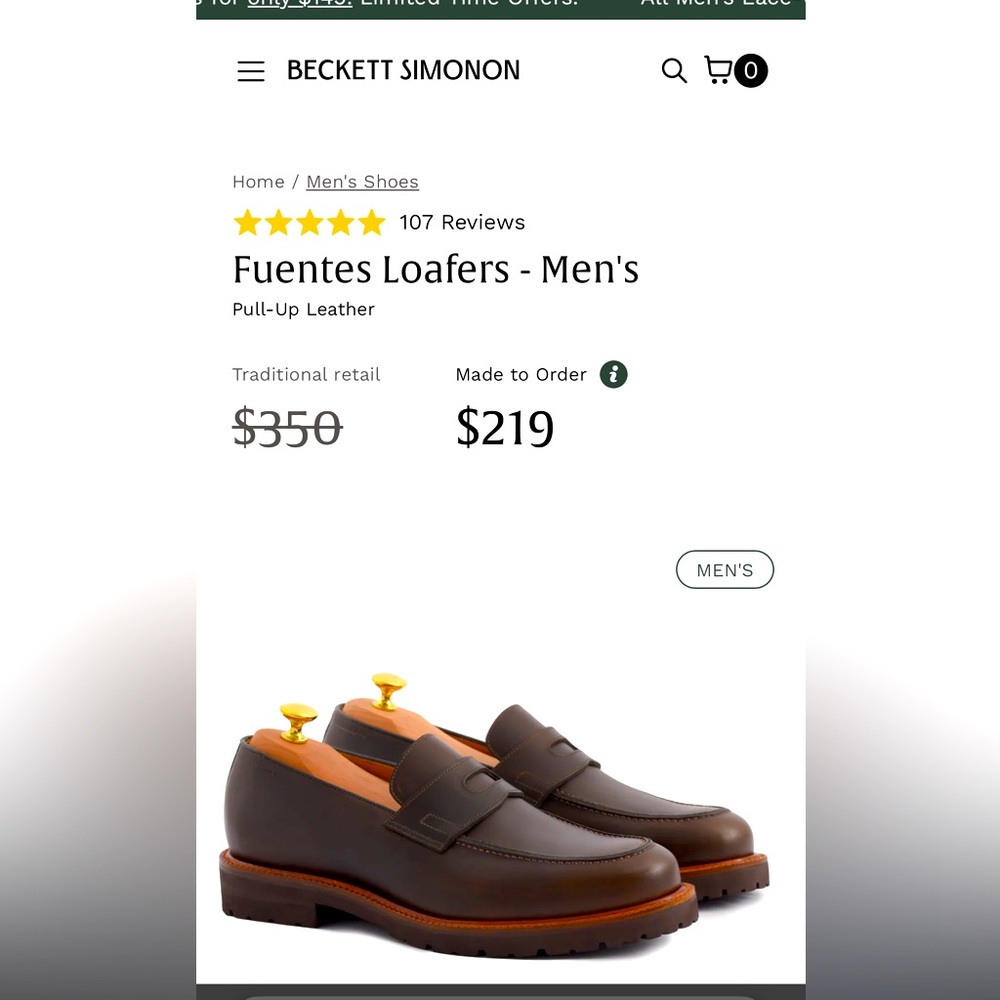Open the brown loafers product image
The image size is (1000, 1000).
(495, 810)
